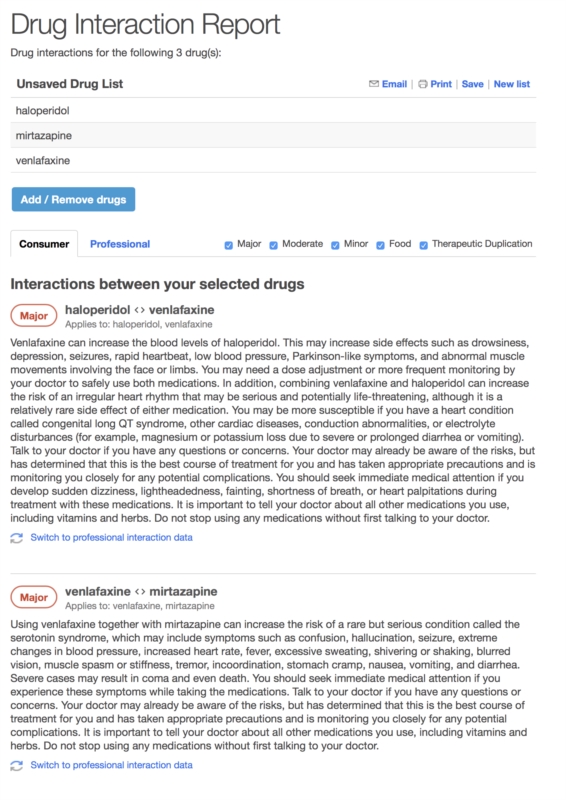Select the Consumer tab

tap(44, 244)
